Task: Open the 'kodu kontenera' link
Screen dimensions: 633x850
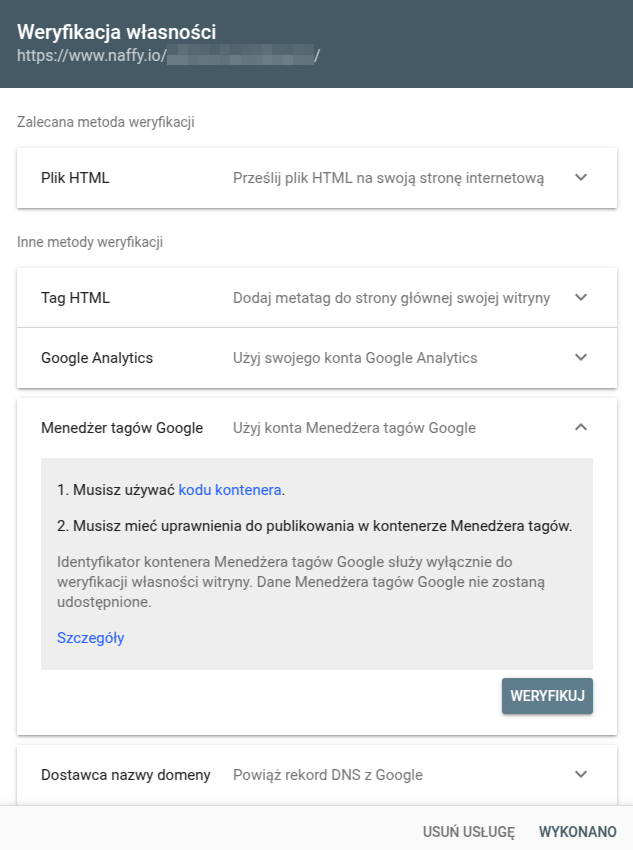Action: pyautogui.click(x=230, y=490)
